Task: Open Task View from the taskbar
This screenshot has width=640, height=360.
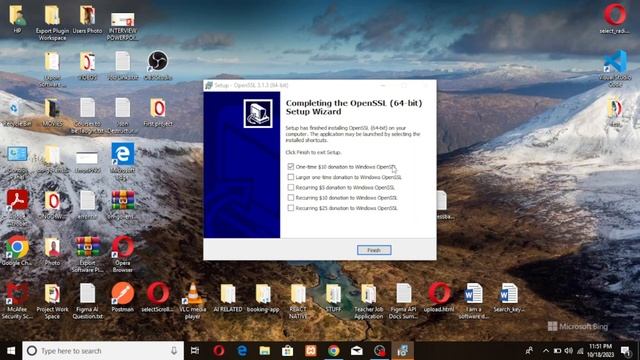Action: [x=195, y=351]
